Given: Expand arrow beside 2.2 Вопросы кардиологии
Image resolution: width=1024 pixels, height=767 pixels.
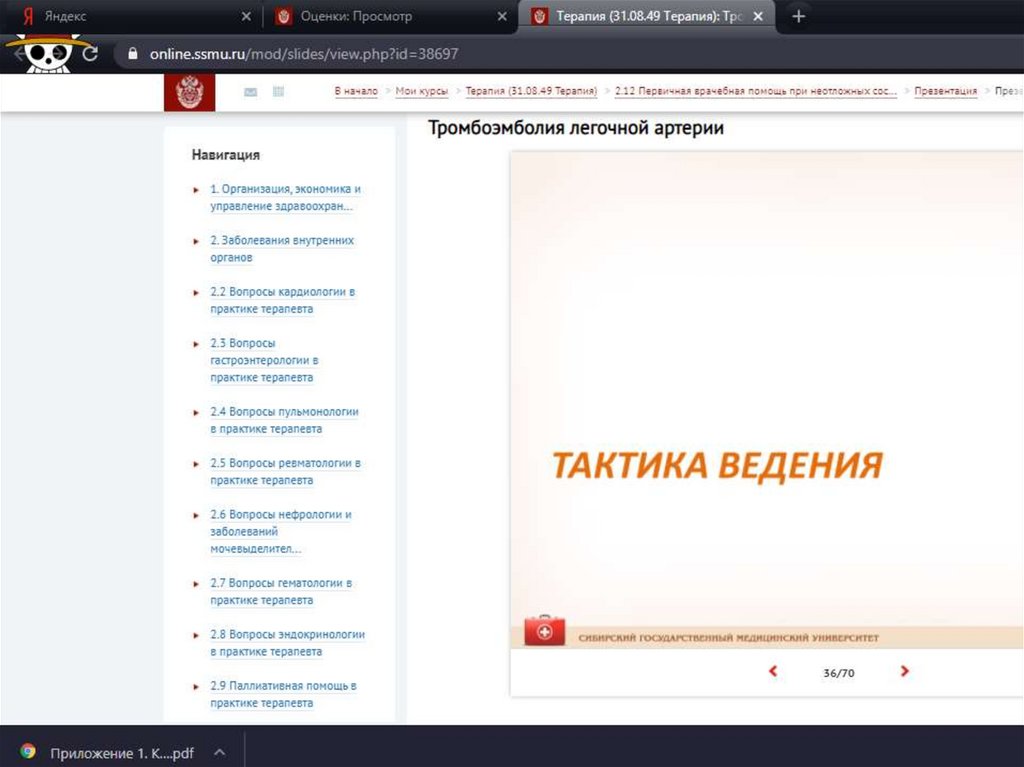Looking at the screenshot, I should pos(196,293).
